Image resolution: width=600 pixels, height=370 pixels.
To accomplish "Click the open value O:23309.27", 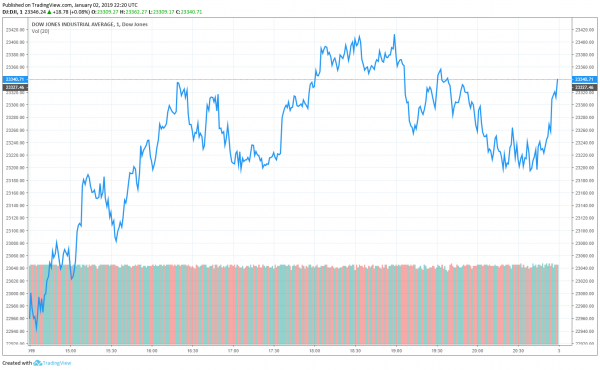I will (105, 12).
